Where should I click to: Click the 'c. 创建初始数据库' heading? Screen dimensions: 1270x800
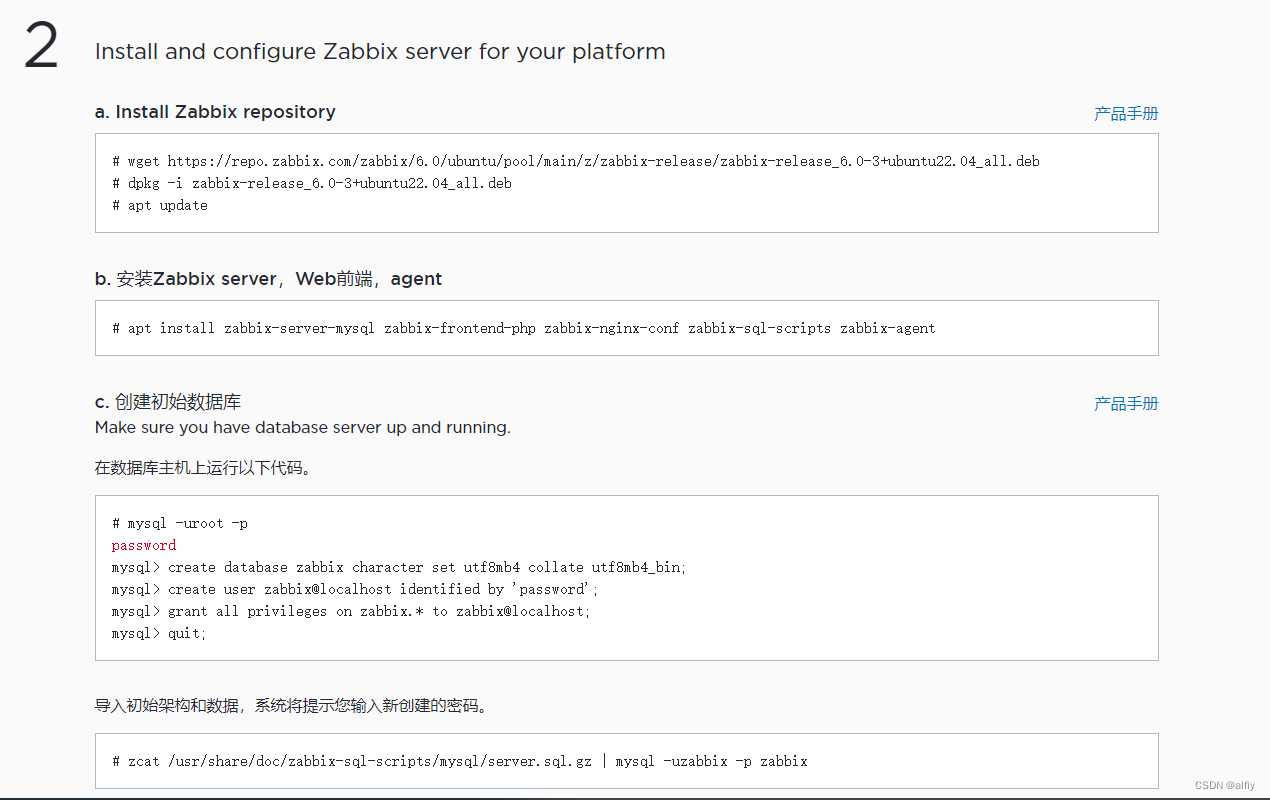click(x=168, y=402)
